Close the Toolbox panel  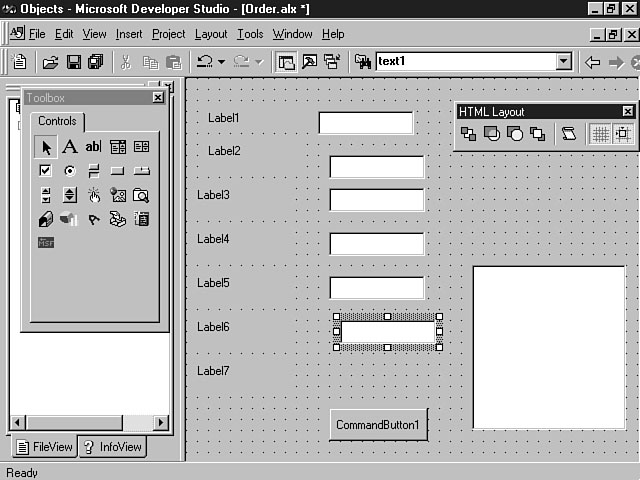[158, 97]
